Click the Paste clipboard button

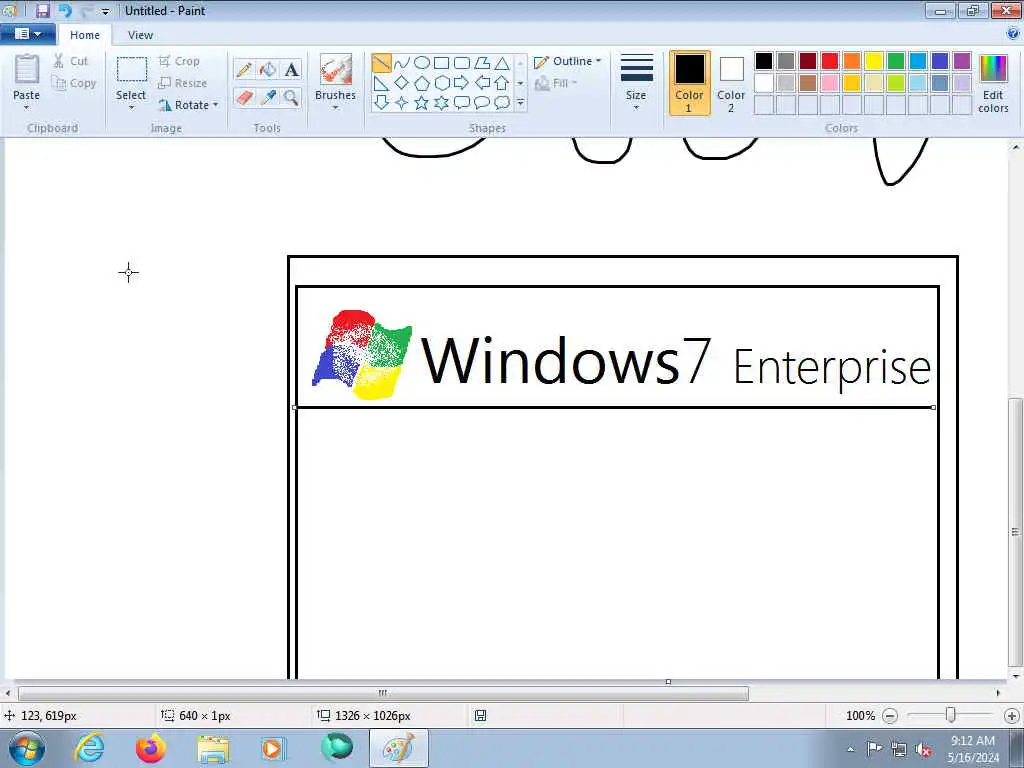[x=27, y=76]
